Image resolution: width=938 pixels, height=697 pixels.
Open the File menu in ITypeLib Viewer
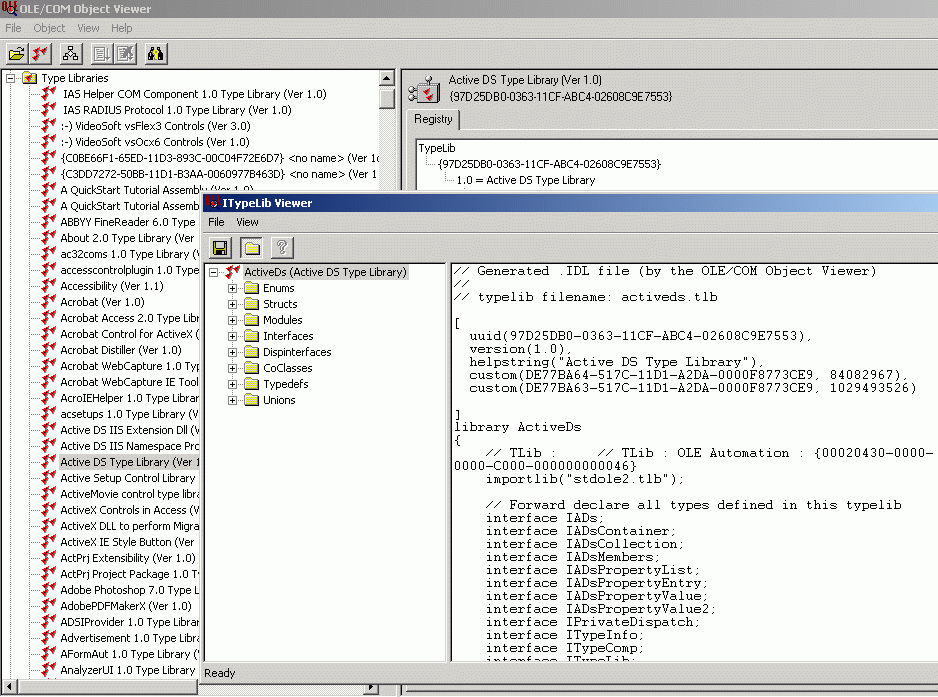(216, 222)
